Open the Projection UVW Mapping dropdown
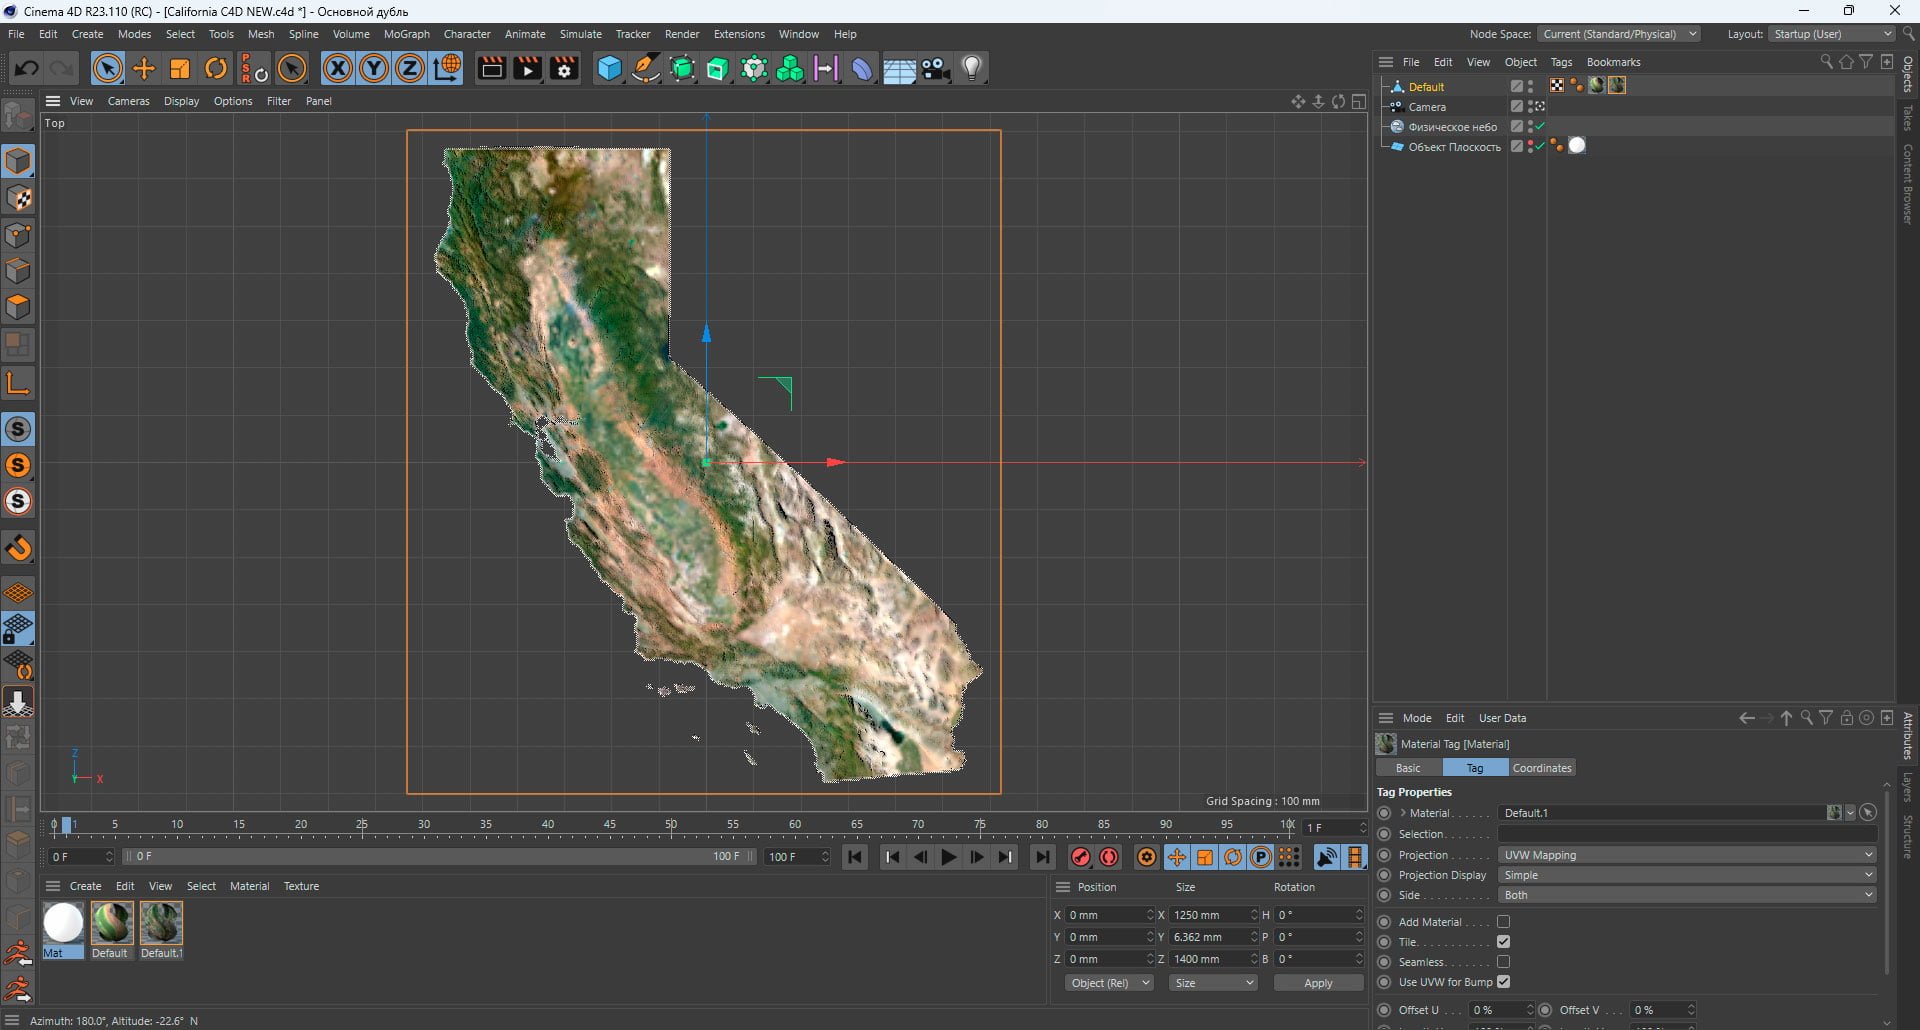Viewport: 1920px width, 1030px height. [x=1687, y=855]
